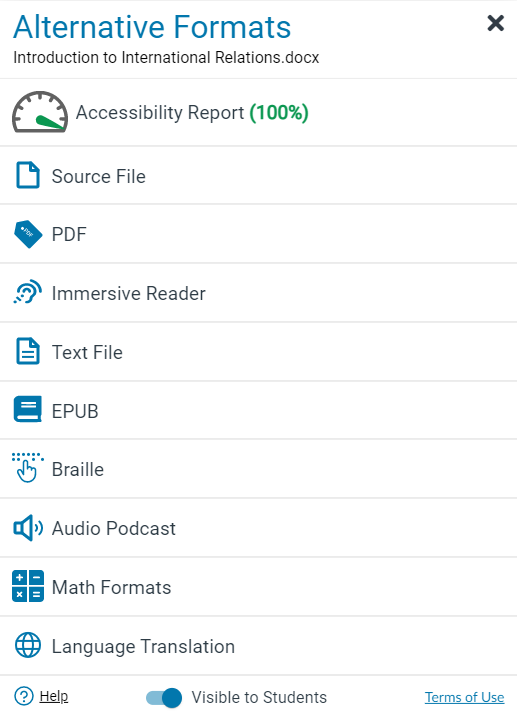This screenshot has width=517, height=716.
Task: Click the EPUB book icon
Action: coord(28,409)
